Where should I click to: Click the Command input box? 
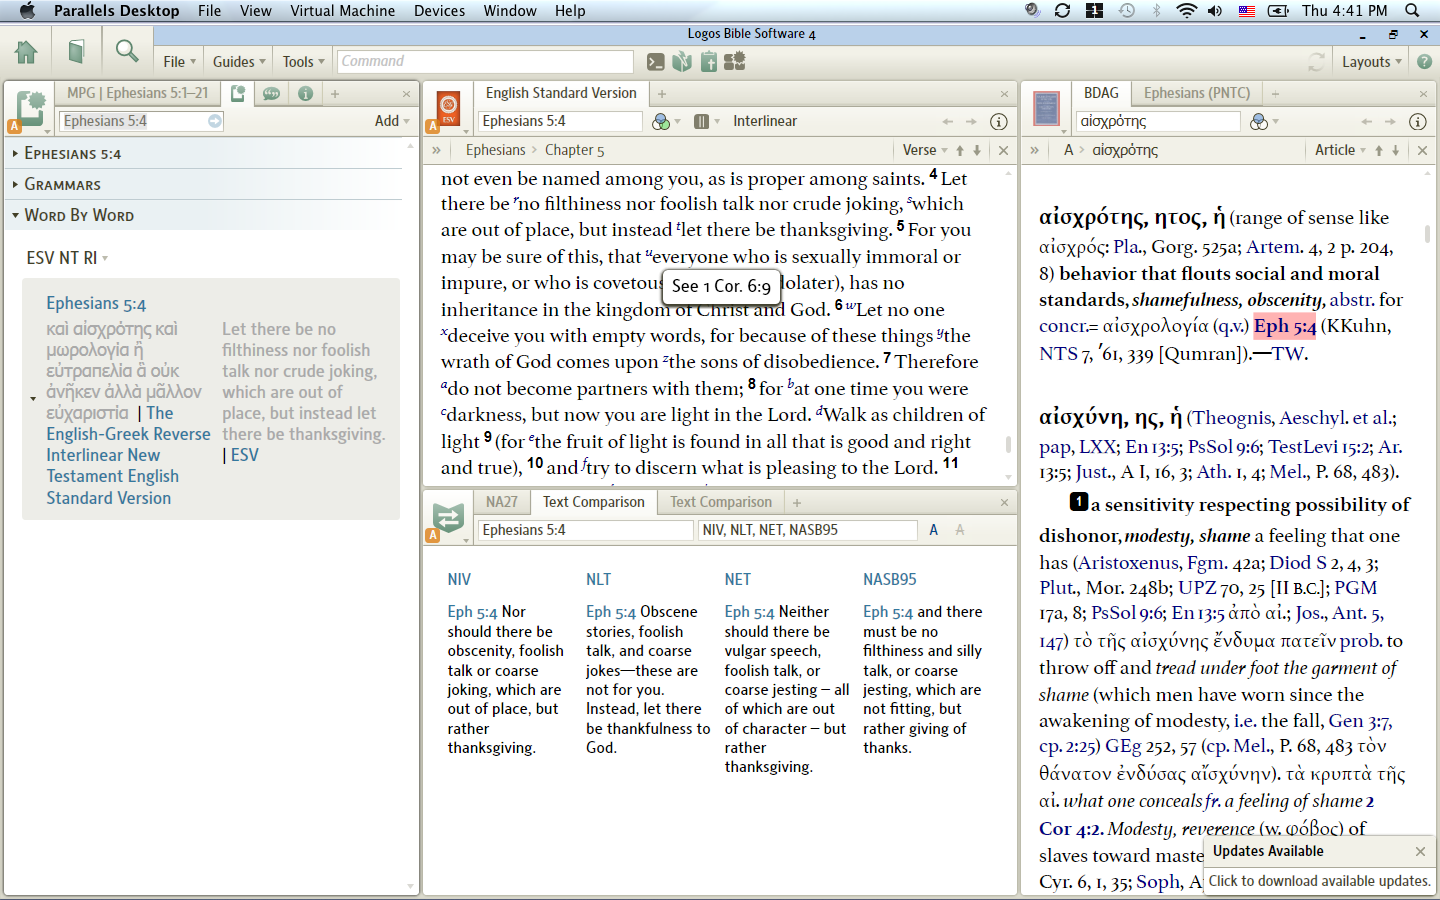pos(485,62)
